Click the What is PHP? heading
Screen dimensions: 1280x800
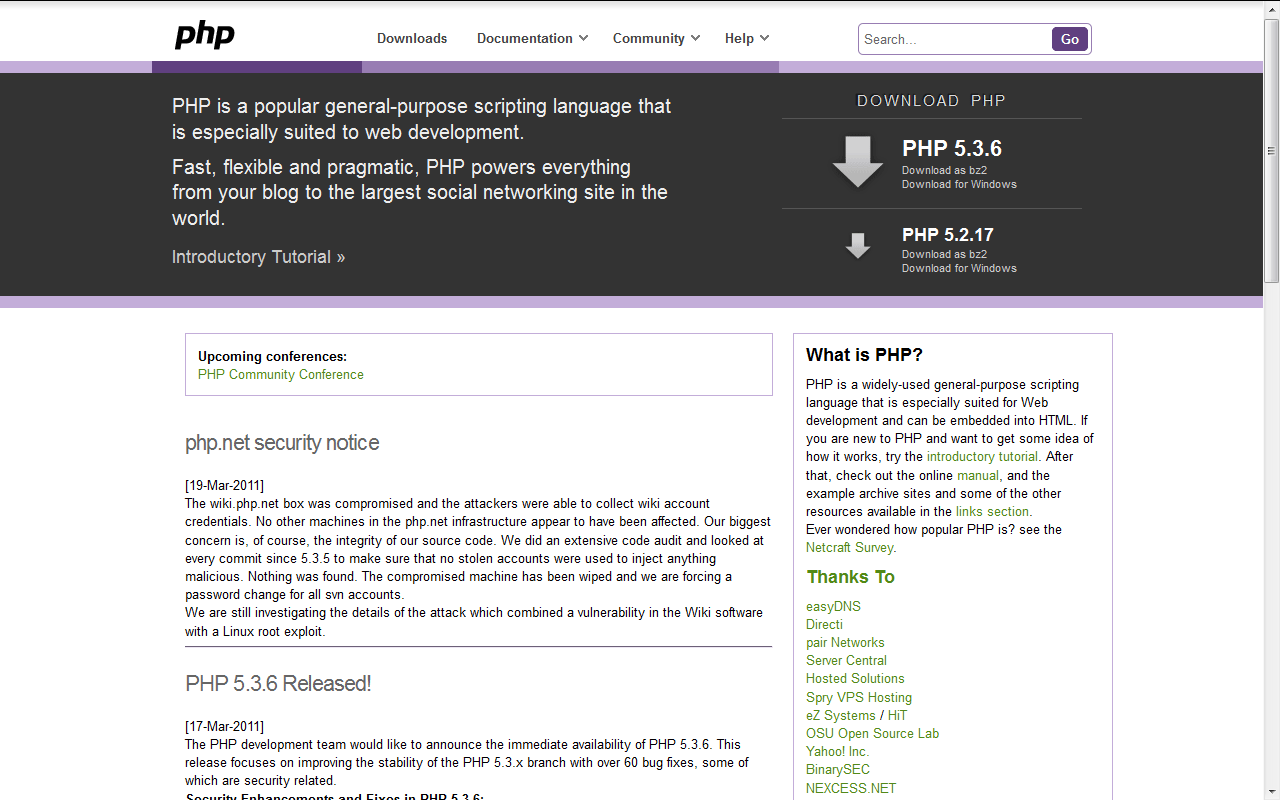pos(864,355)
